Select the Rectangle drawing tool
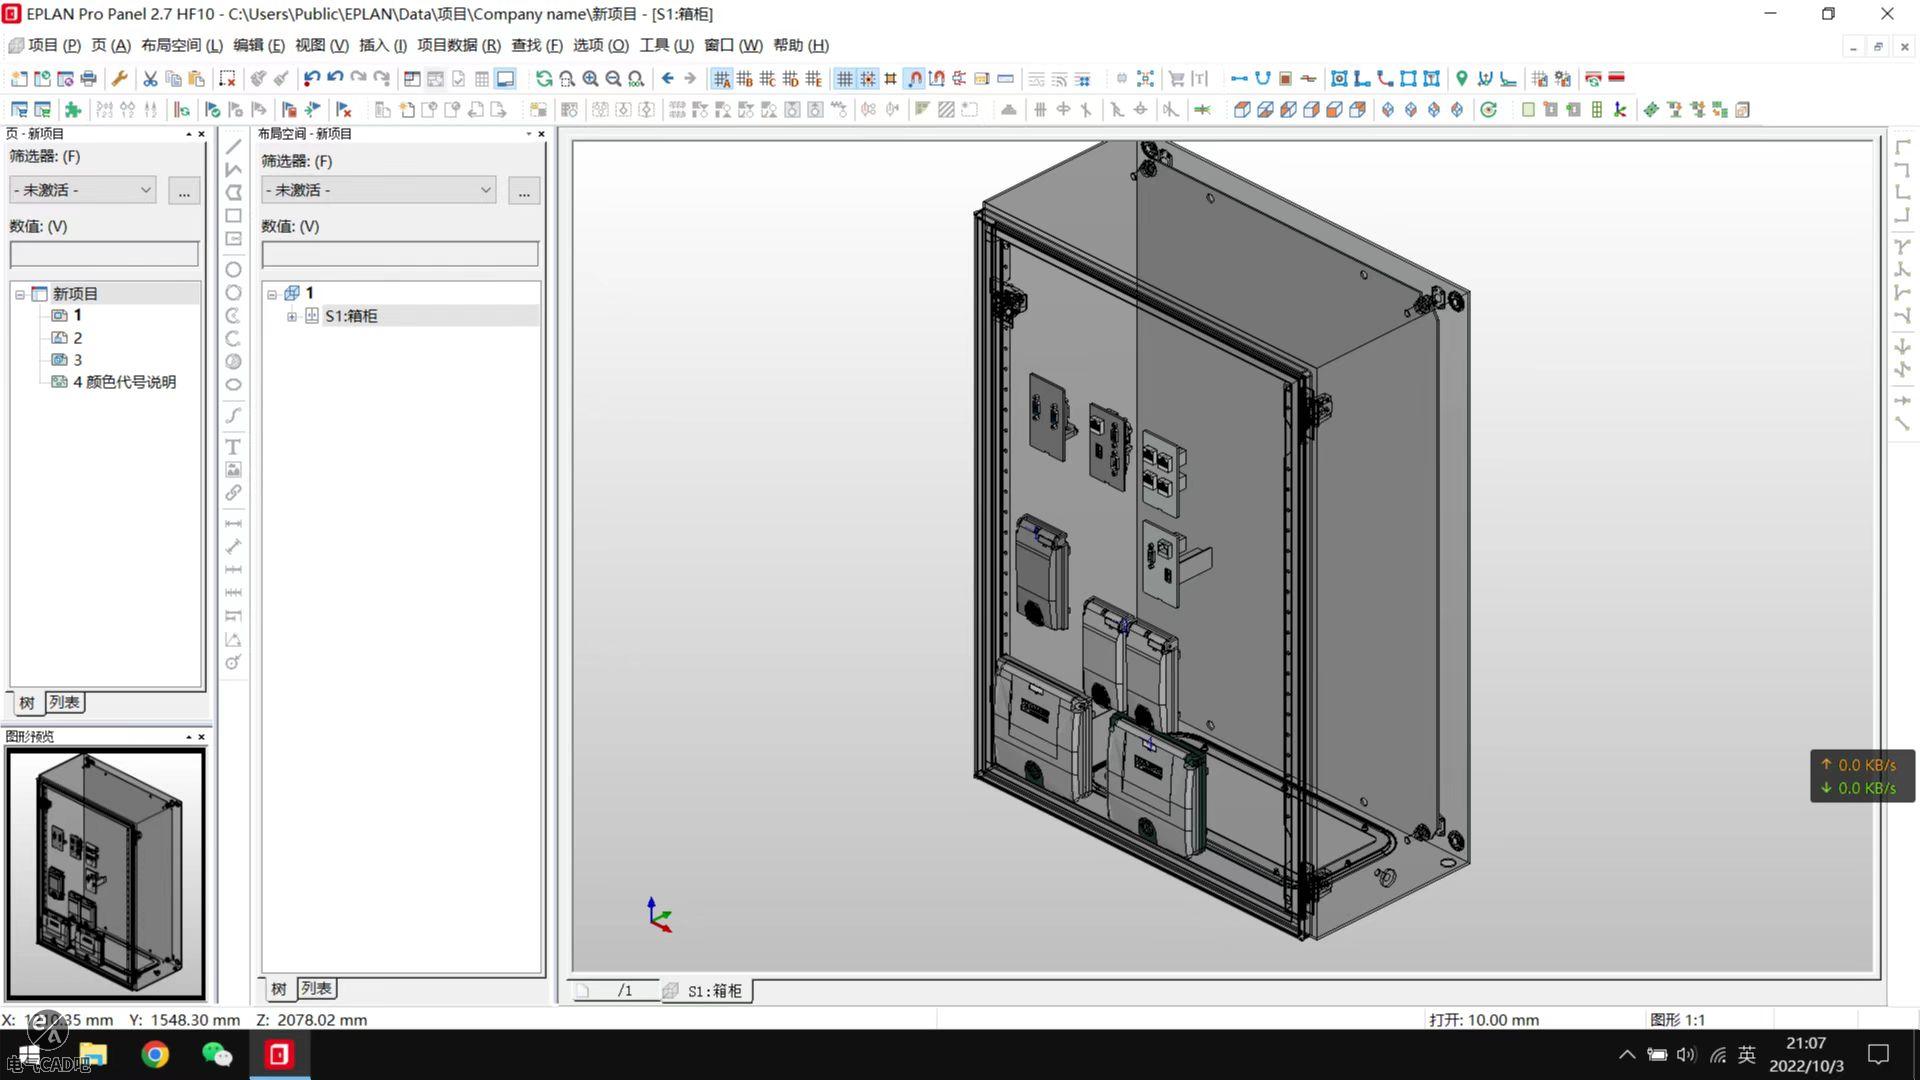The width and height of the screenshot is (1920, 1080). click(233, 216)
